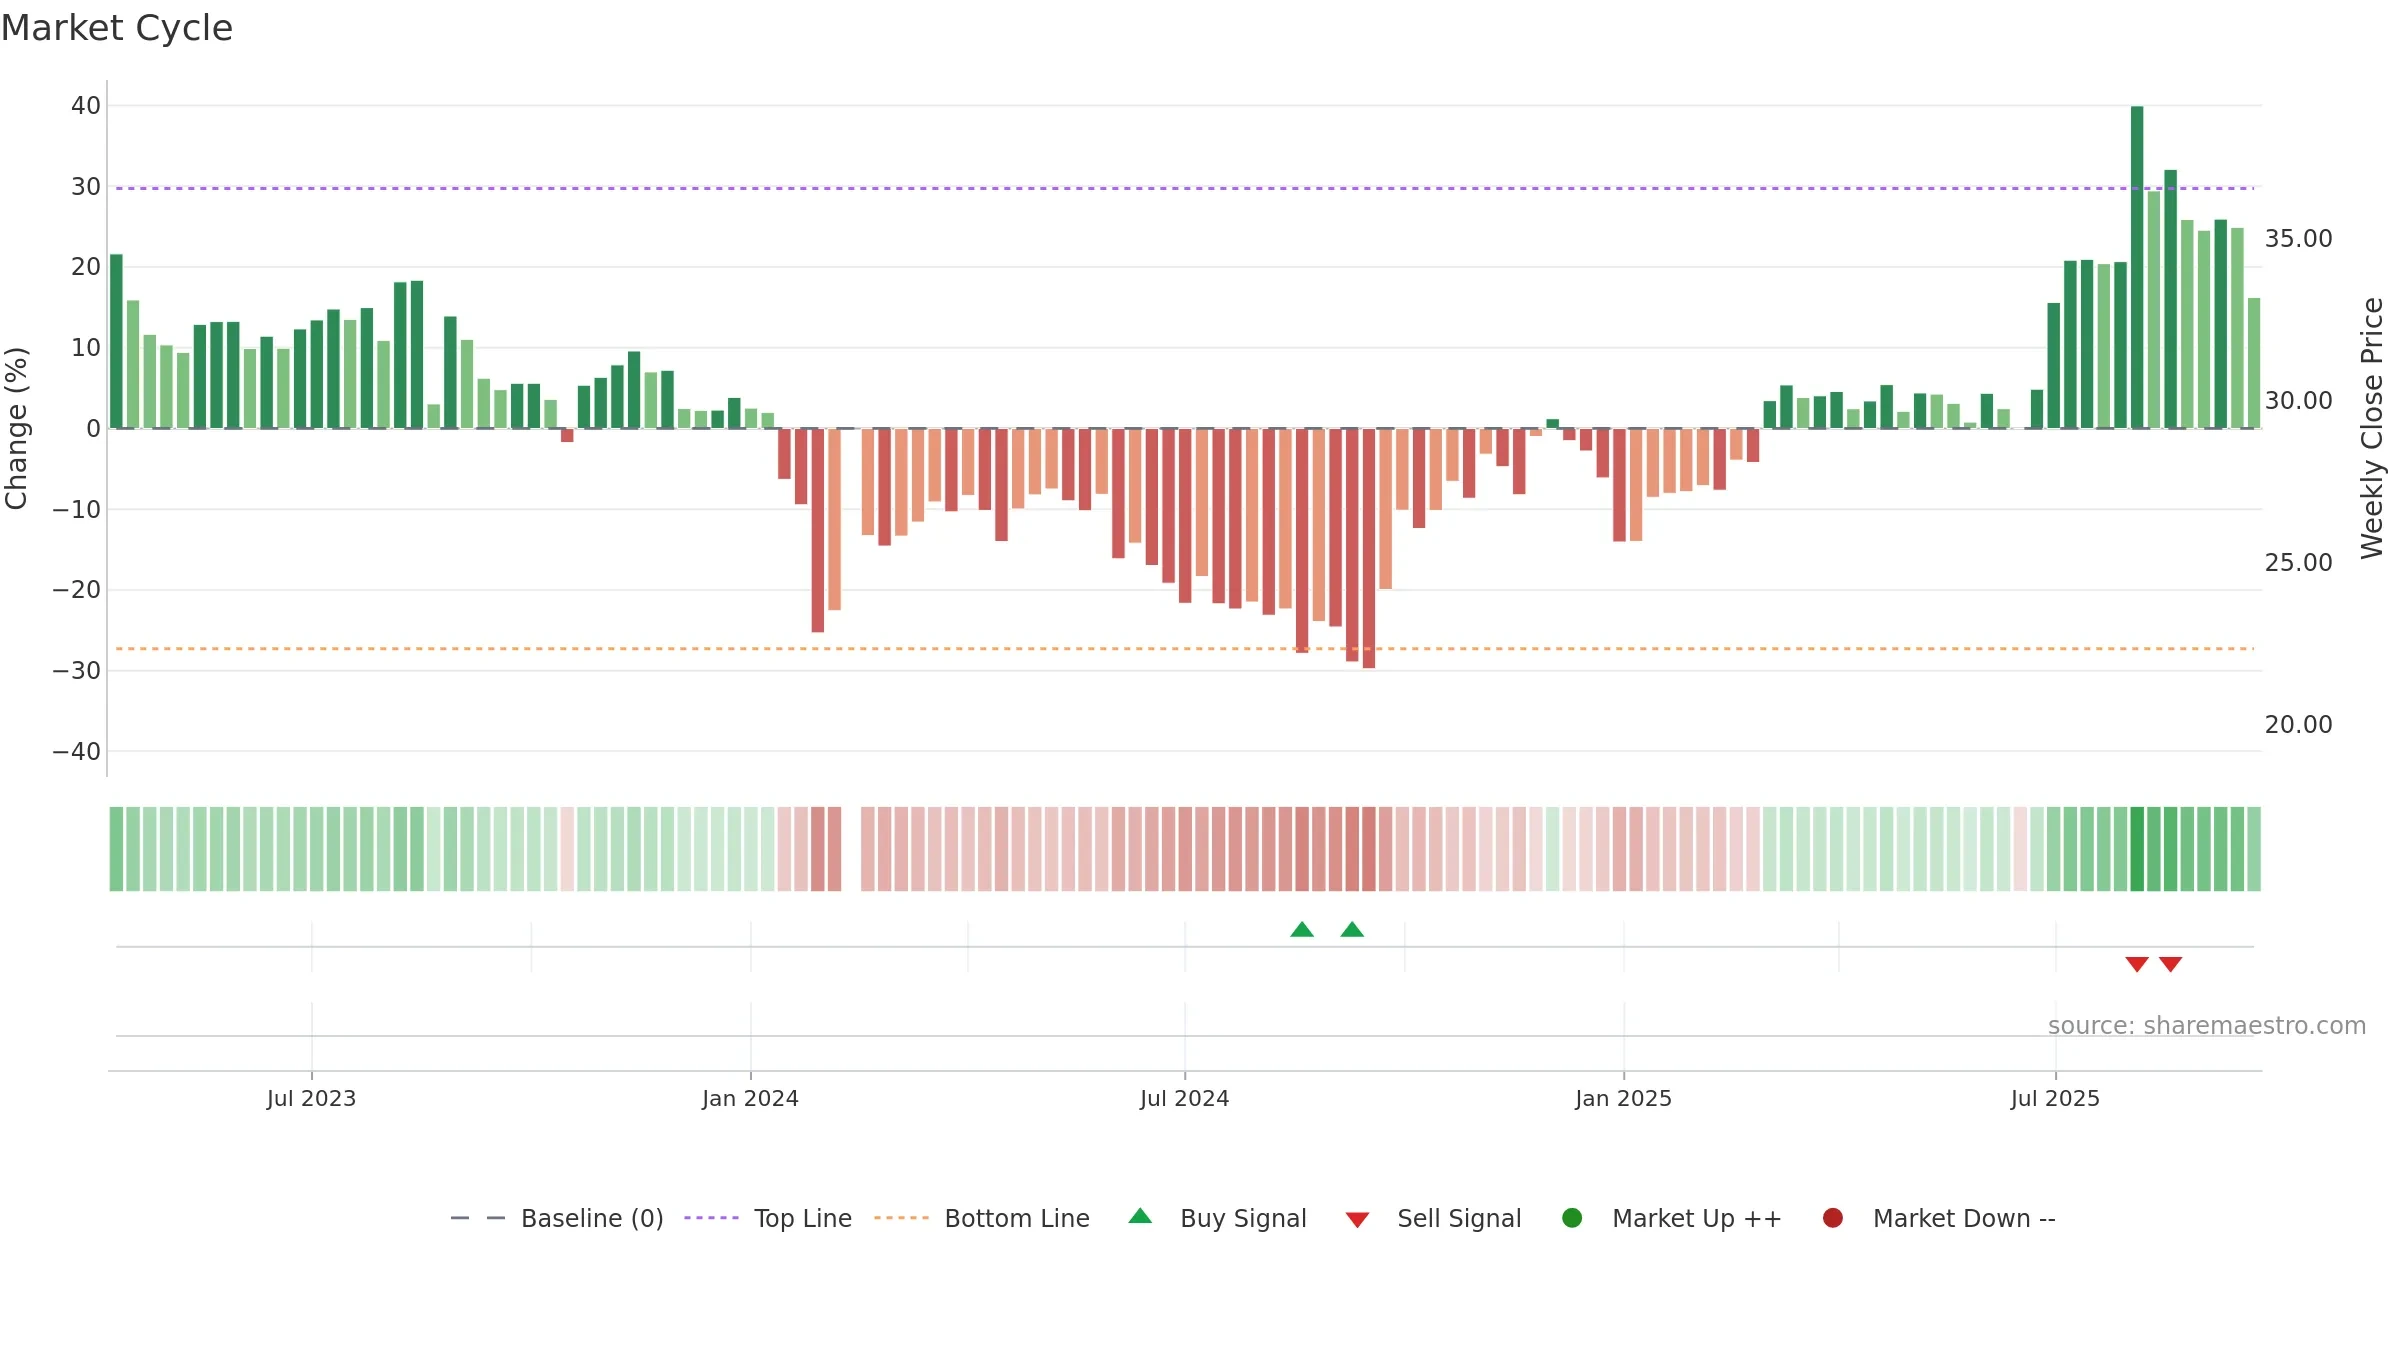The width and height of the screenshot is (2400, 1350).
Task: Click the grey dashed Baseline sample in legend
Action: (x=478, y=1218)
